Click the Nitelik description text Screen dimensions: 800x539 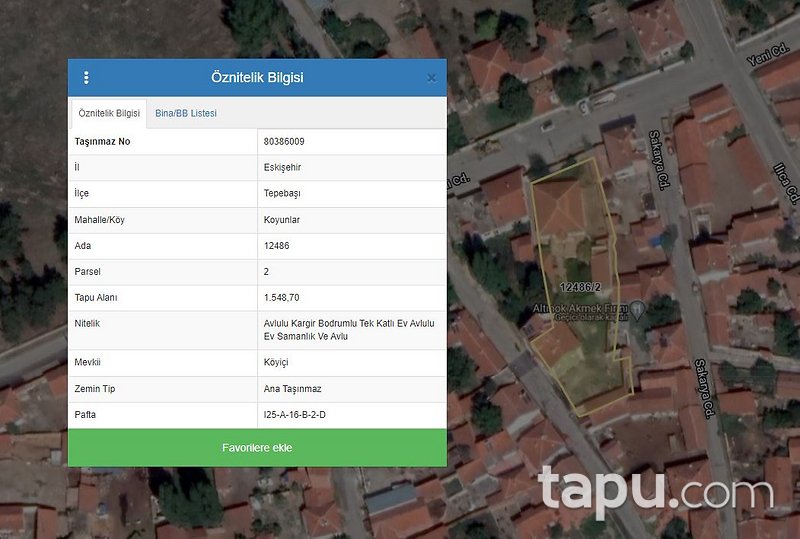(x=349, y=330)
